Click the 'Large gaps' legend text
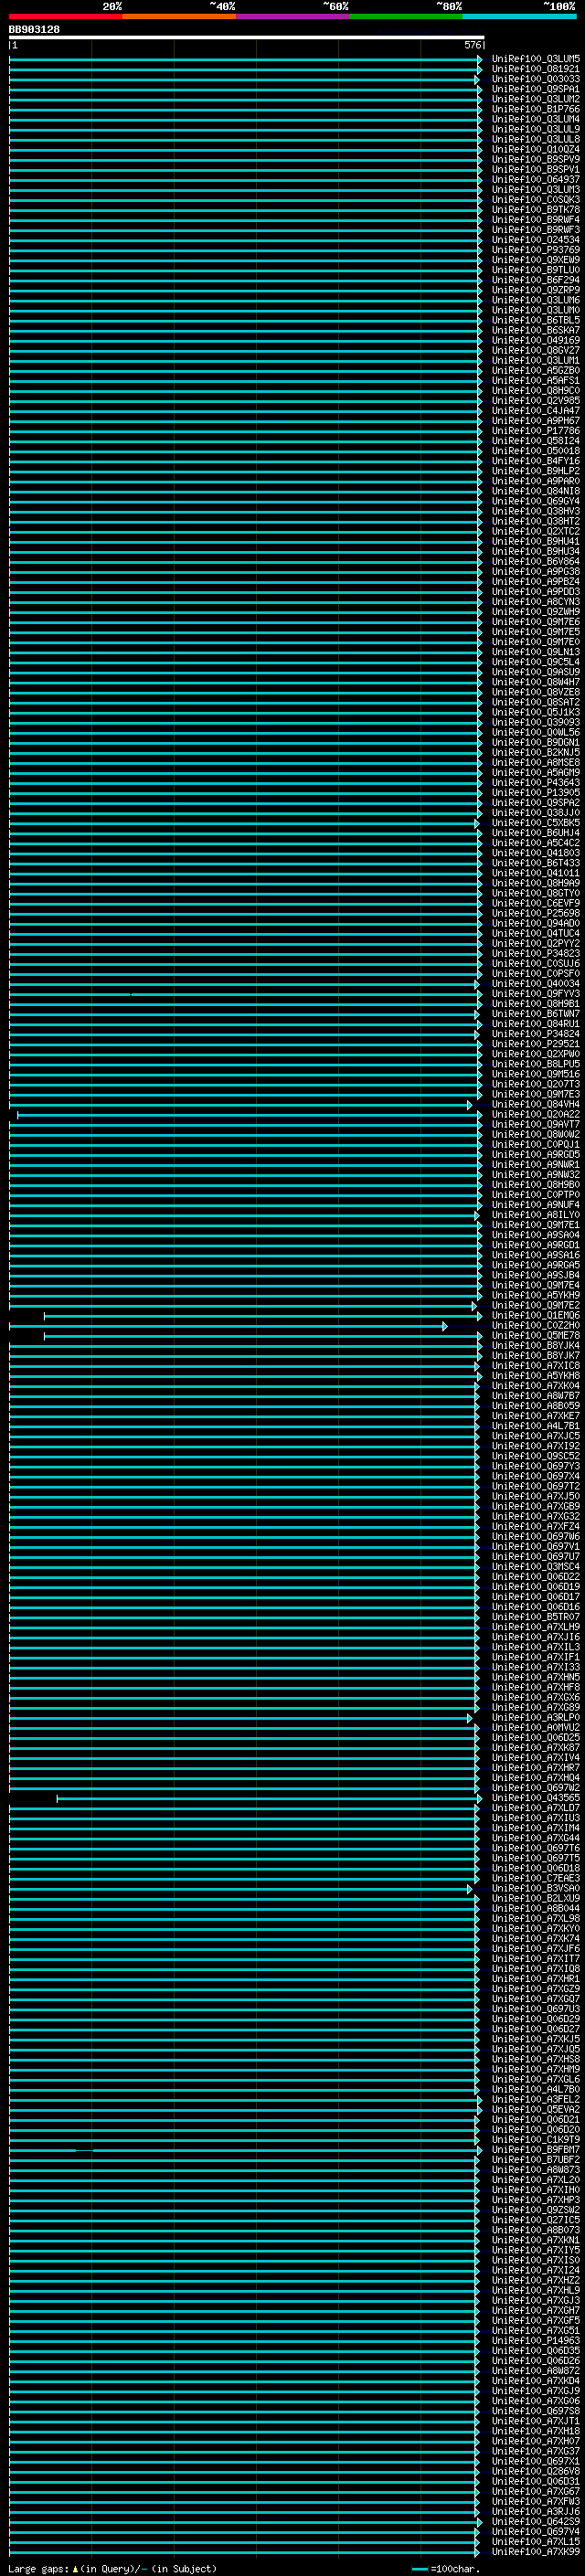 click(x=37, y=2568)
